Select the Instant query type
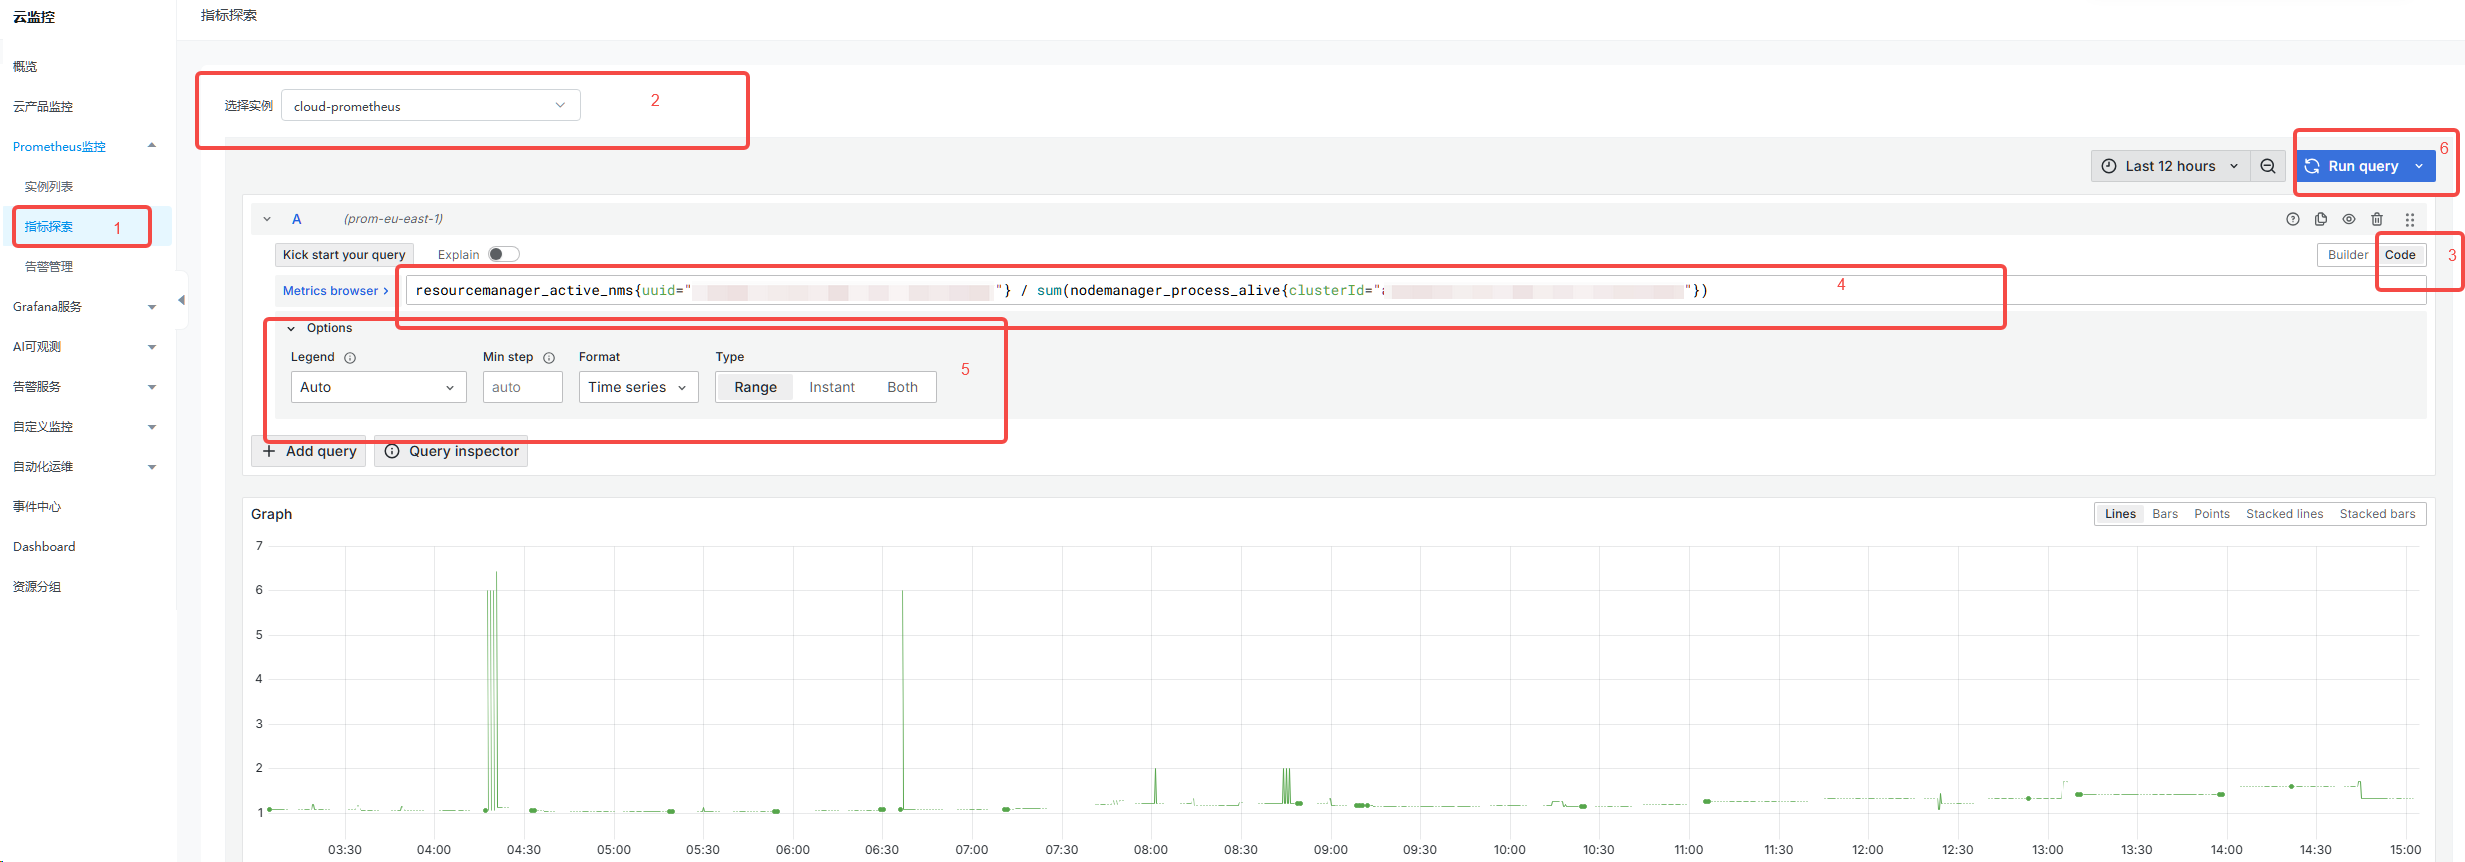The width and height of the screenshot is (2465, 862). (832, 387)
